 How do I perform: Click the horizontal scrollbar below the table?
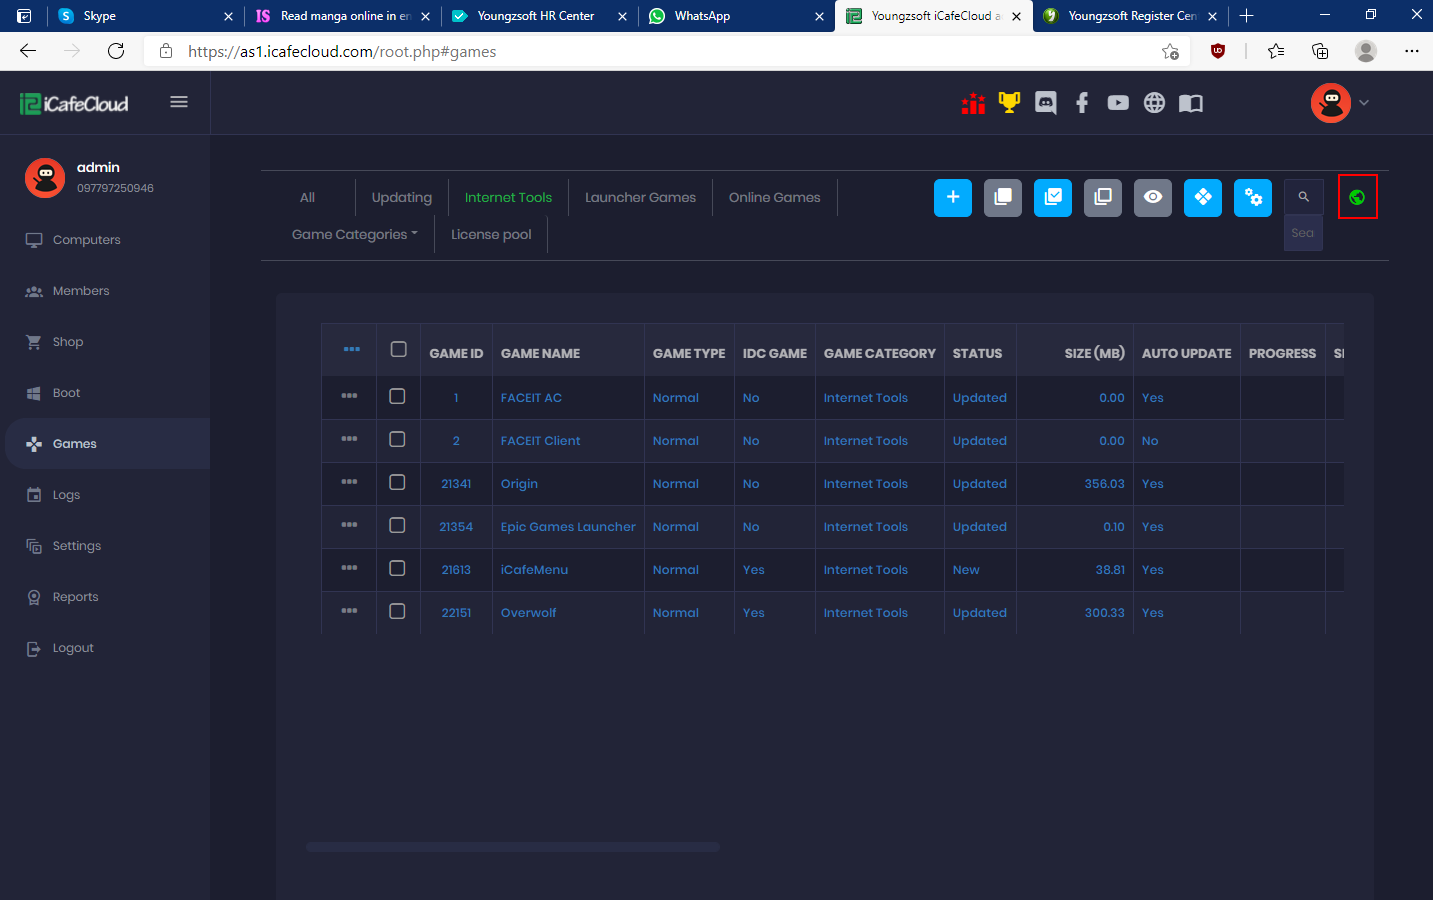[x=512, y=847]
